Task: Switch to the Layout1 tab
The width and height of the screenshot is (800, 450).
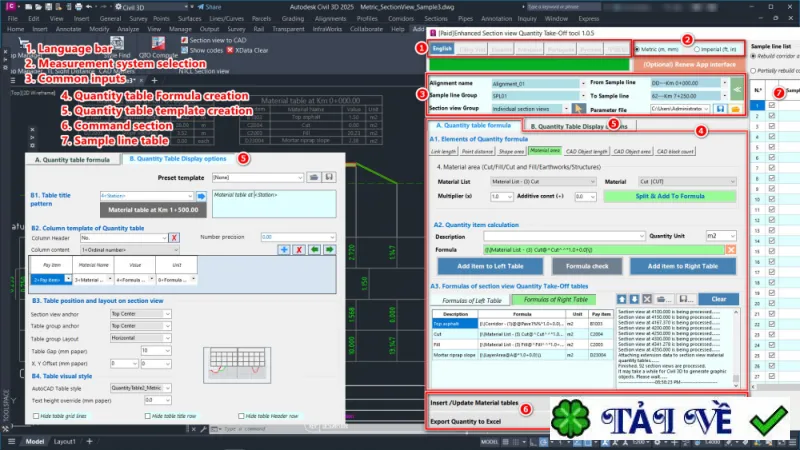Action: point(65,441)
